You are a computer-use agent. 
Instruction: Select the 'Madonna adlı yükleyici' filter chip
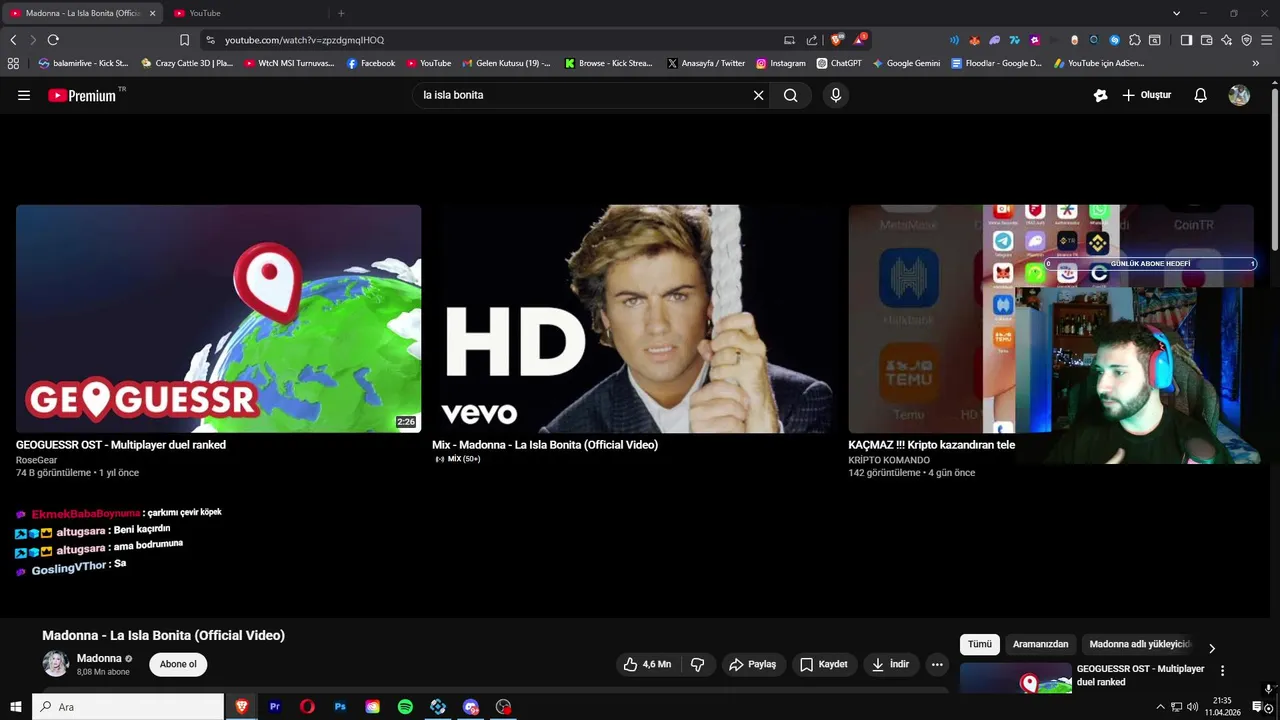coord(1140,645)
